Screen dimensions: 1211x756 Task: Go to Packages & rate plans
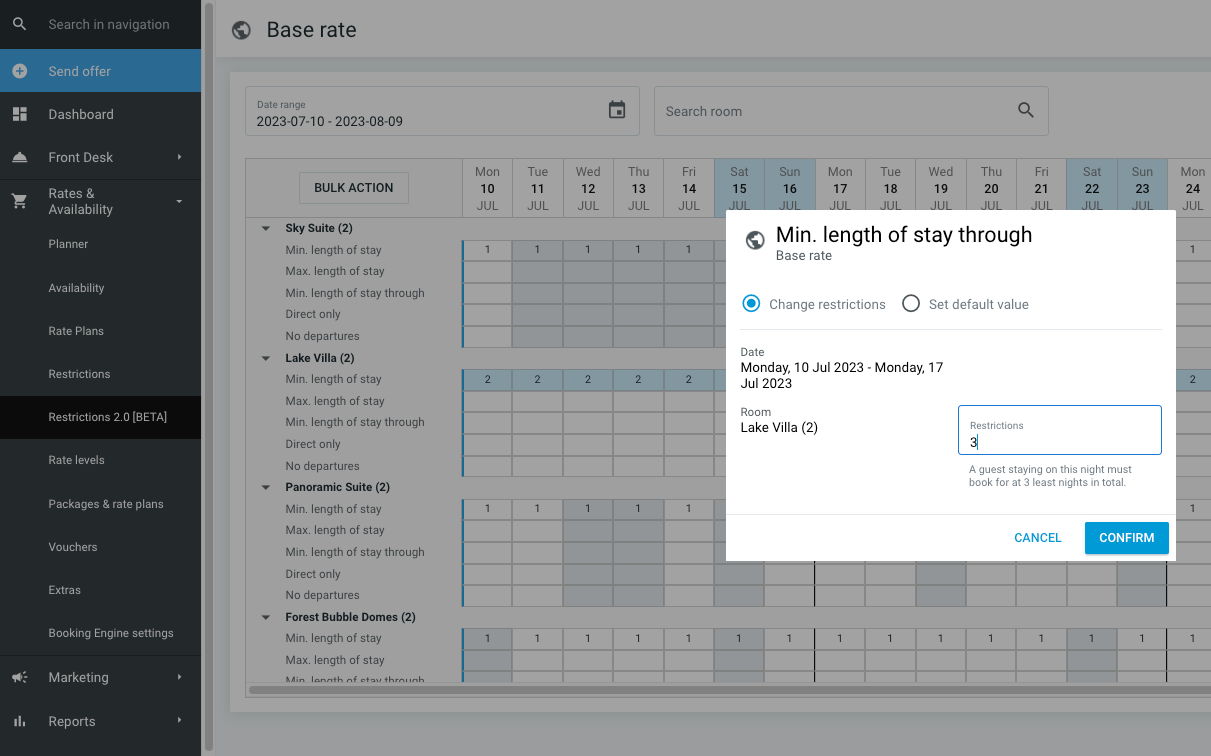pos(106,504)
